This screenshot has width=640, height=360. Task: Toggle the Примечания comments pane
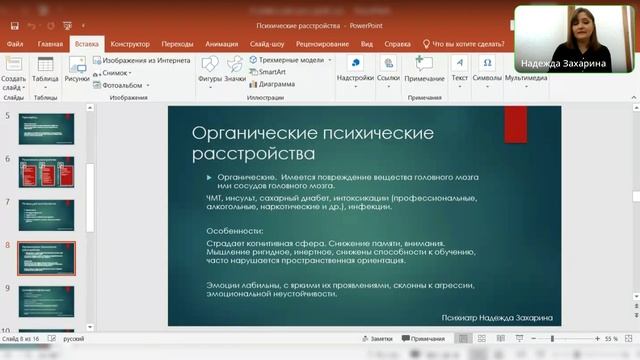click(x=423, y=339)
